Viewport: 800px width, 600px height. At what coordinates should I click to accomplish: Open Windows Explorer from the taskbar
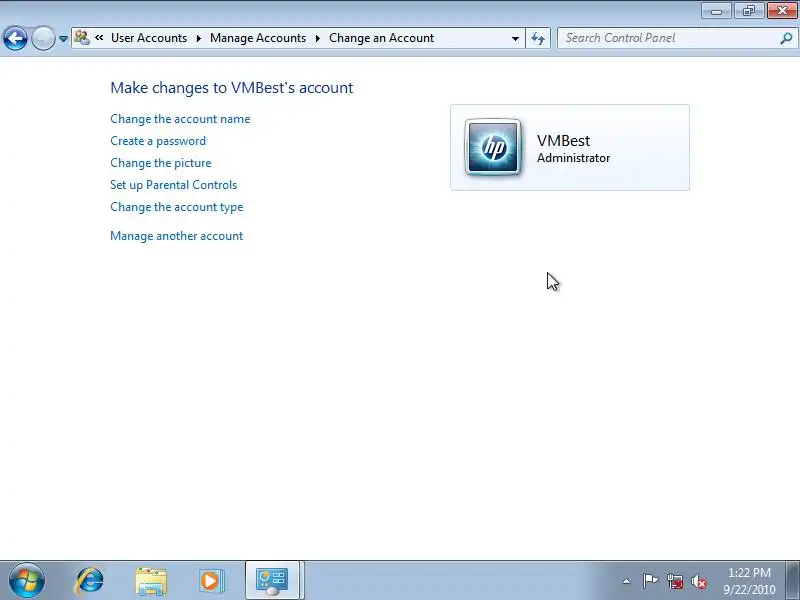tap(151, 581)
